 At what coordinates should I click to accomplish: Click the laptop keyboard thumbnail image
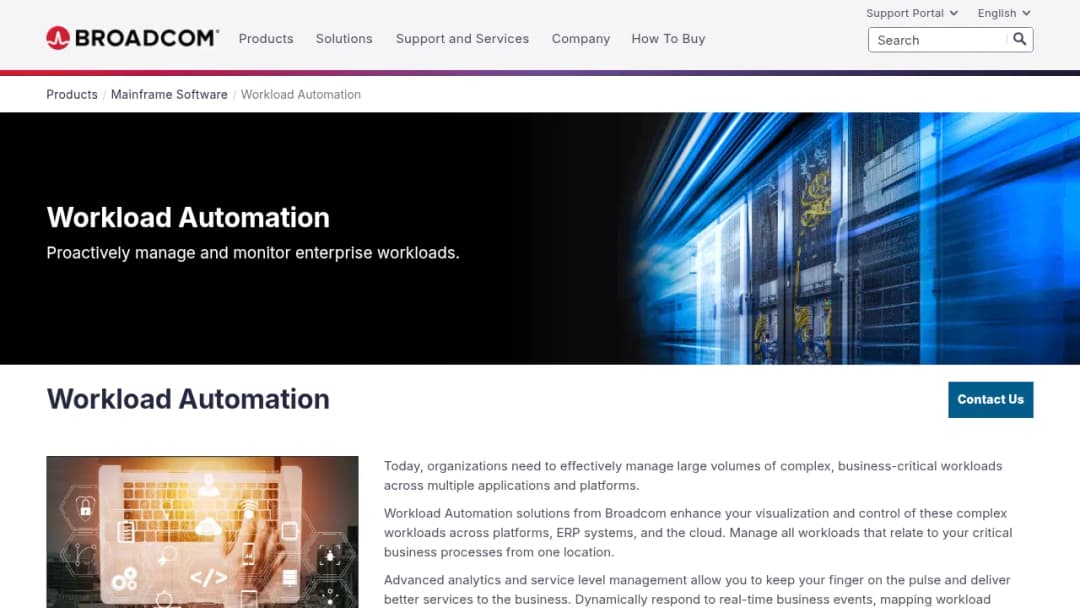pyautogui.click(x=202, y=532)
